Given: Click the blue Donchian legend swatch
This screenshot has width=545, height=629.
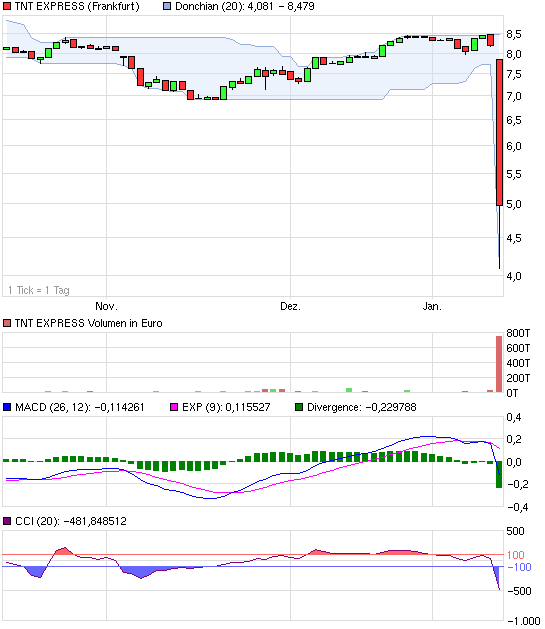Looking at the screenshot, I should point(167,6).
